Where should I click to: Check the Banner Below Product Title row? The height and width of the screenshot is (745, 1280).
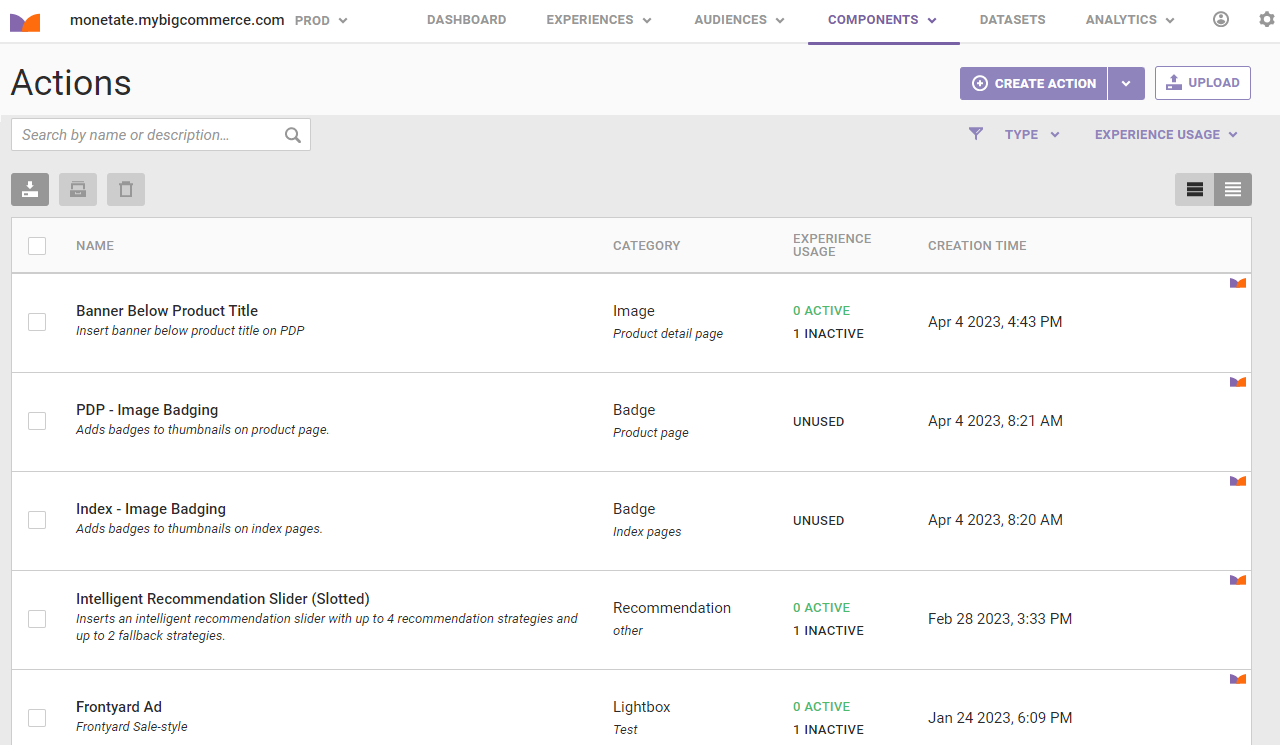37,322
